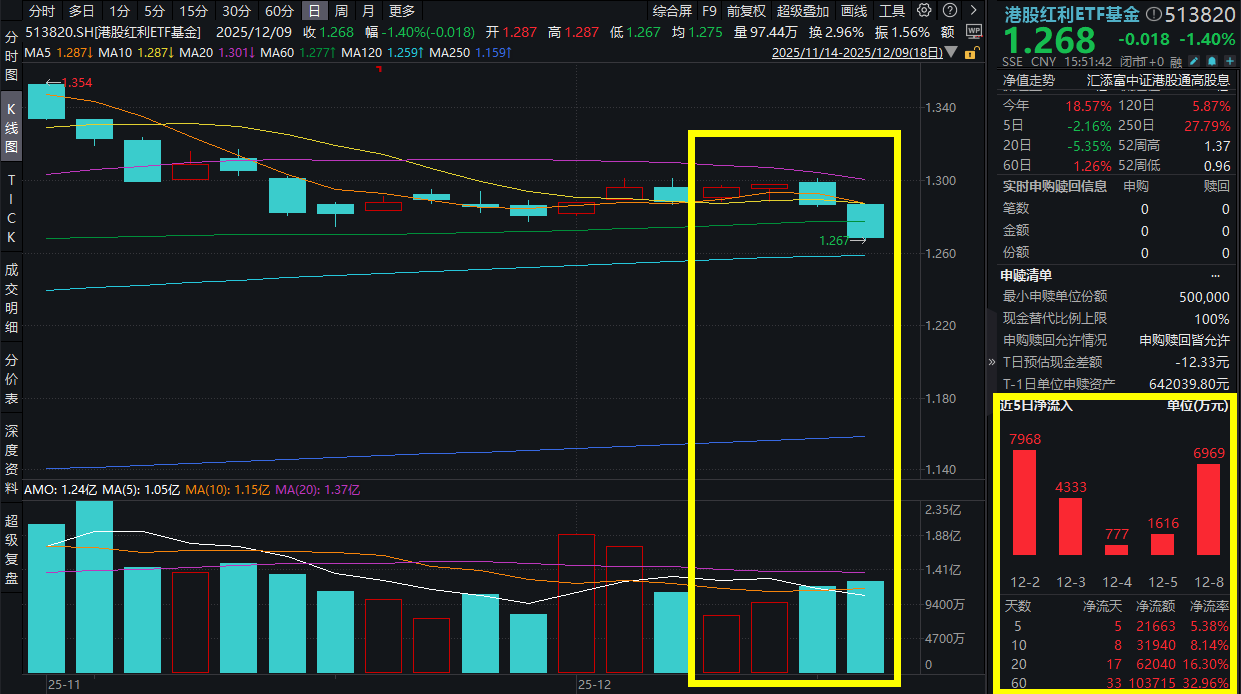The image size is (1241, 694).
Task: Expand more periods via 更多
Action: (x=401, y=11)
